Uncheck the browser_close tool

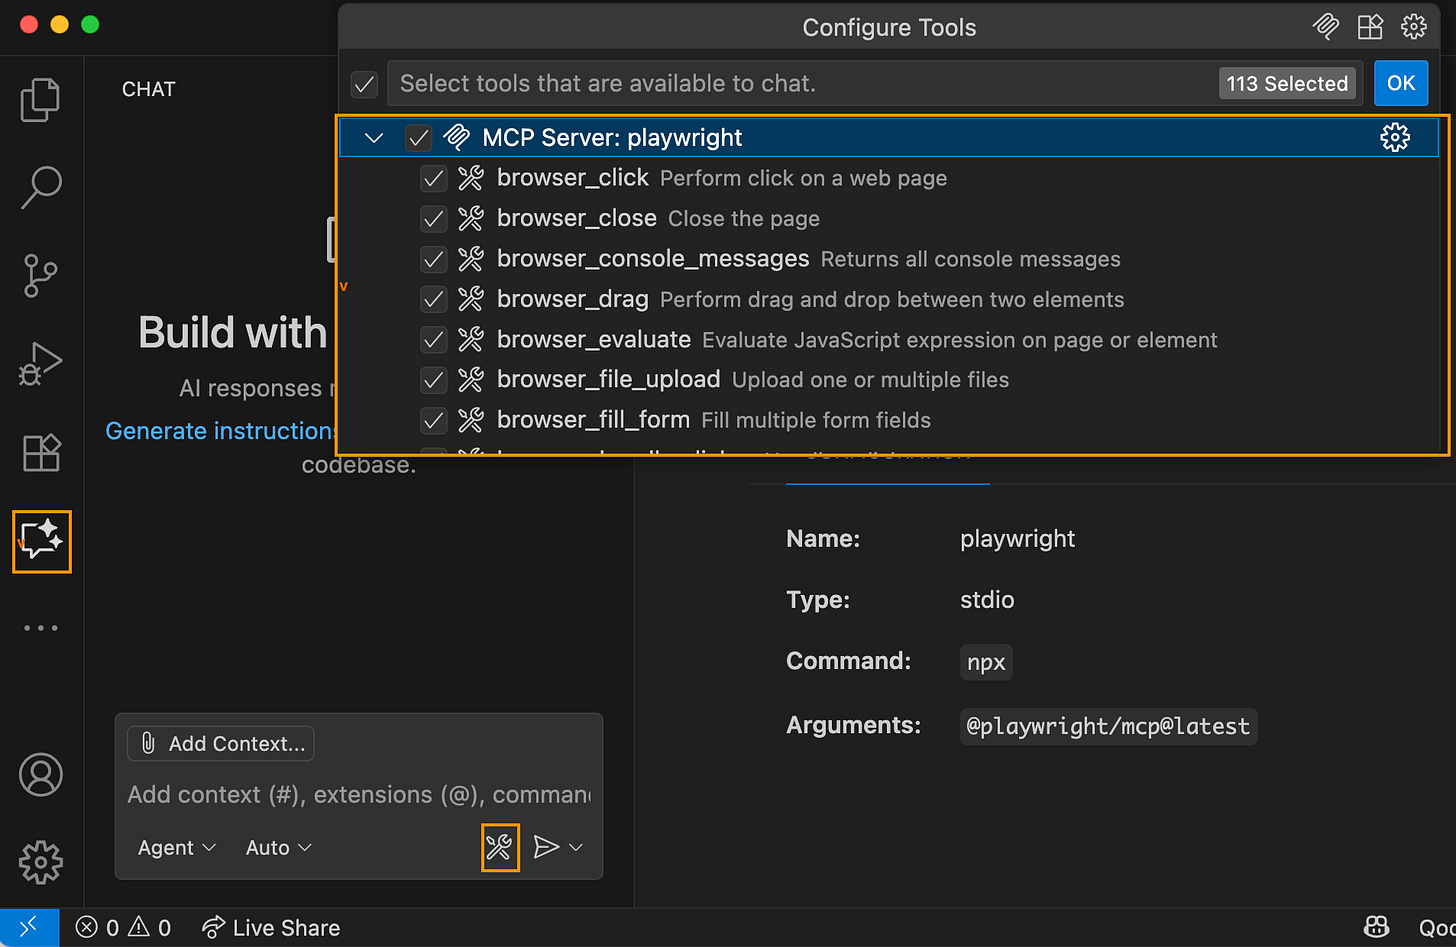[433, 218]
